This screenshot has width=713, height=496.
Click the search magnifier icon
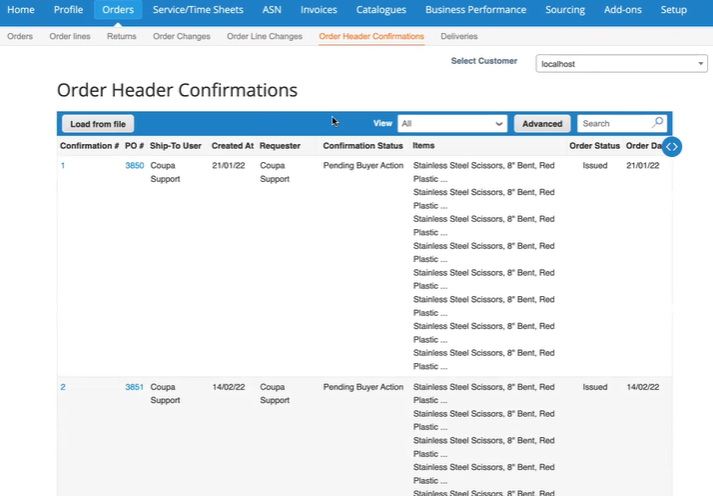[x=658, y=122]
